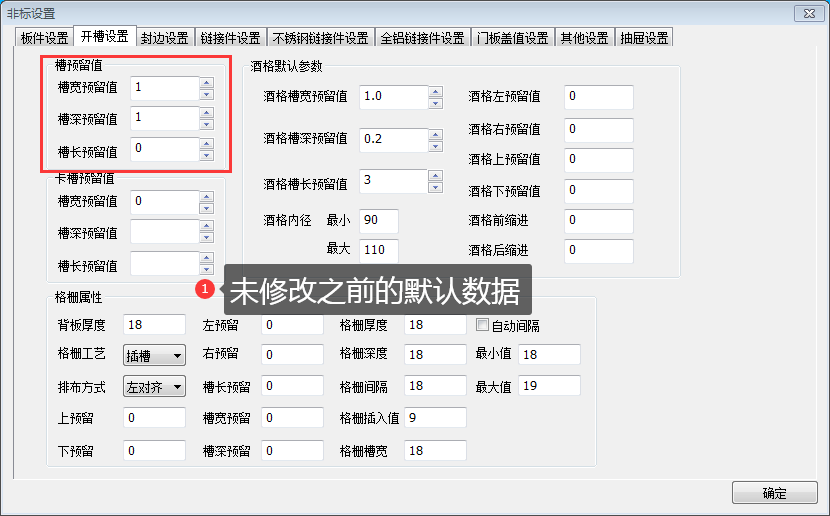Screen dimensions: 830x516
Task: Click the 酒格槽长预留值 field showing 3
Action: coord(394,181)
